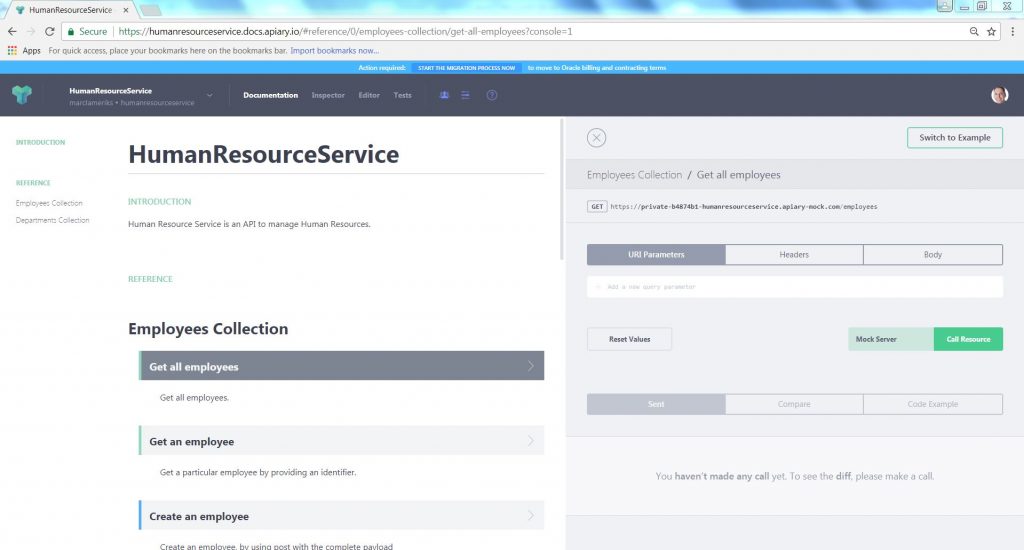Click the add new query parameter field
Screen dimensions: 1024x550
click(x=794, y=287)
